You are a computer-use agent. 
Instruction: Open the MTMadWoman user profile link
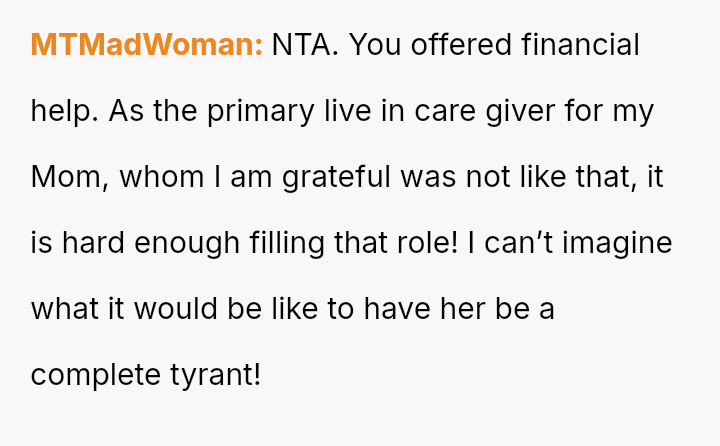click(146, 45)
